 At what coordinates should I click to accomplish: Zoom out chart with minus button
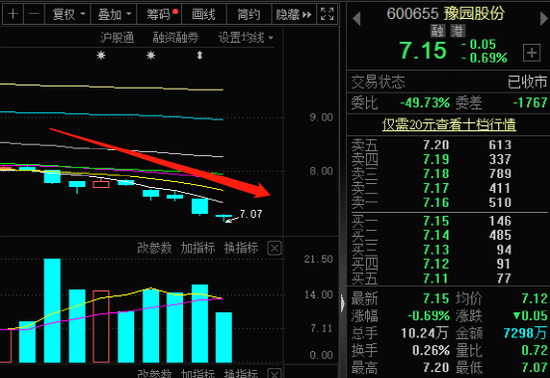(x=34, y=14)
